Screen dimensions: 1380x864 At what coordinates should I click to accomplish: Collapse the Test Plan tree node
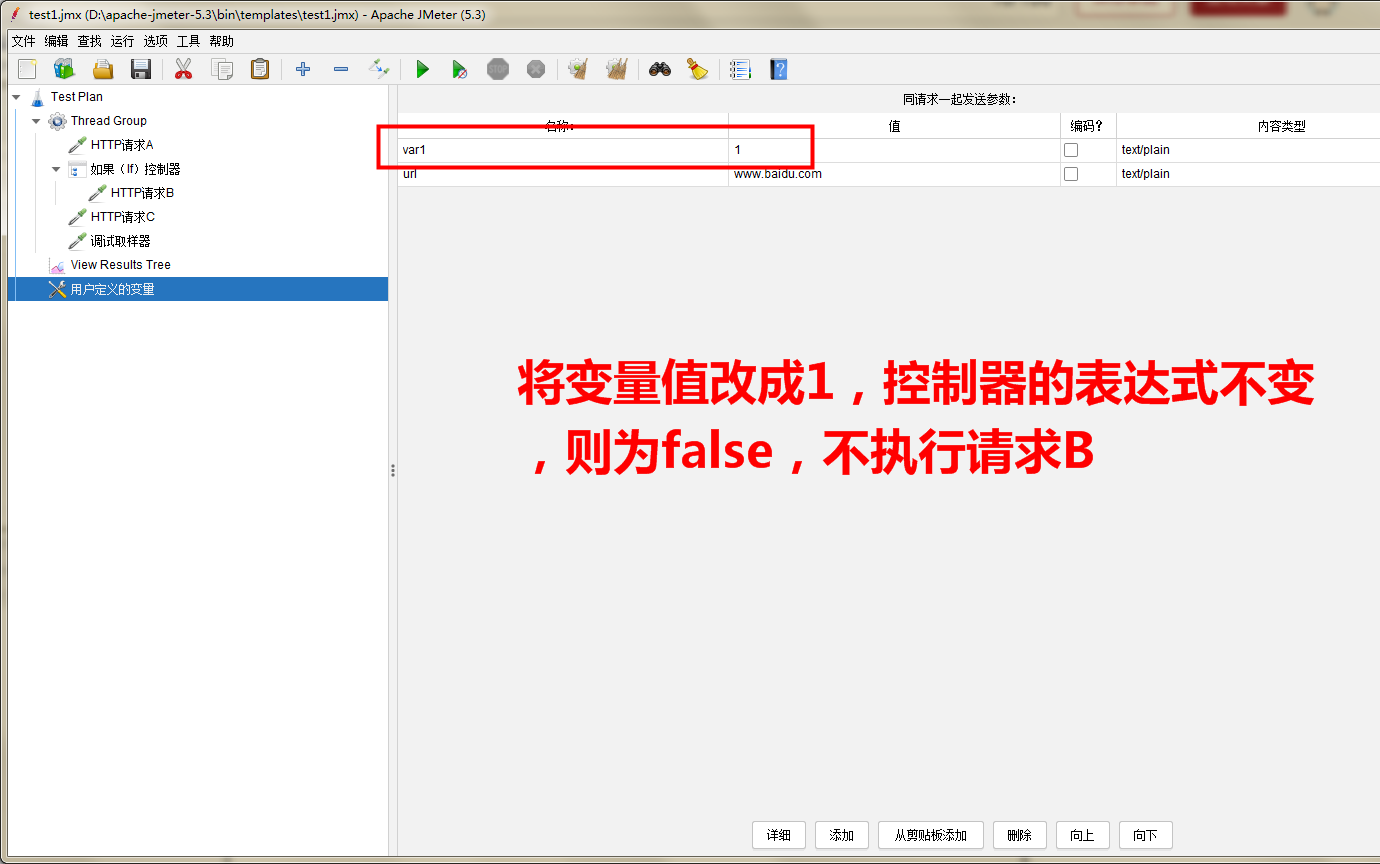(14, 96)
